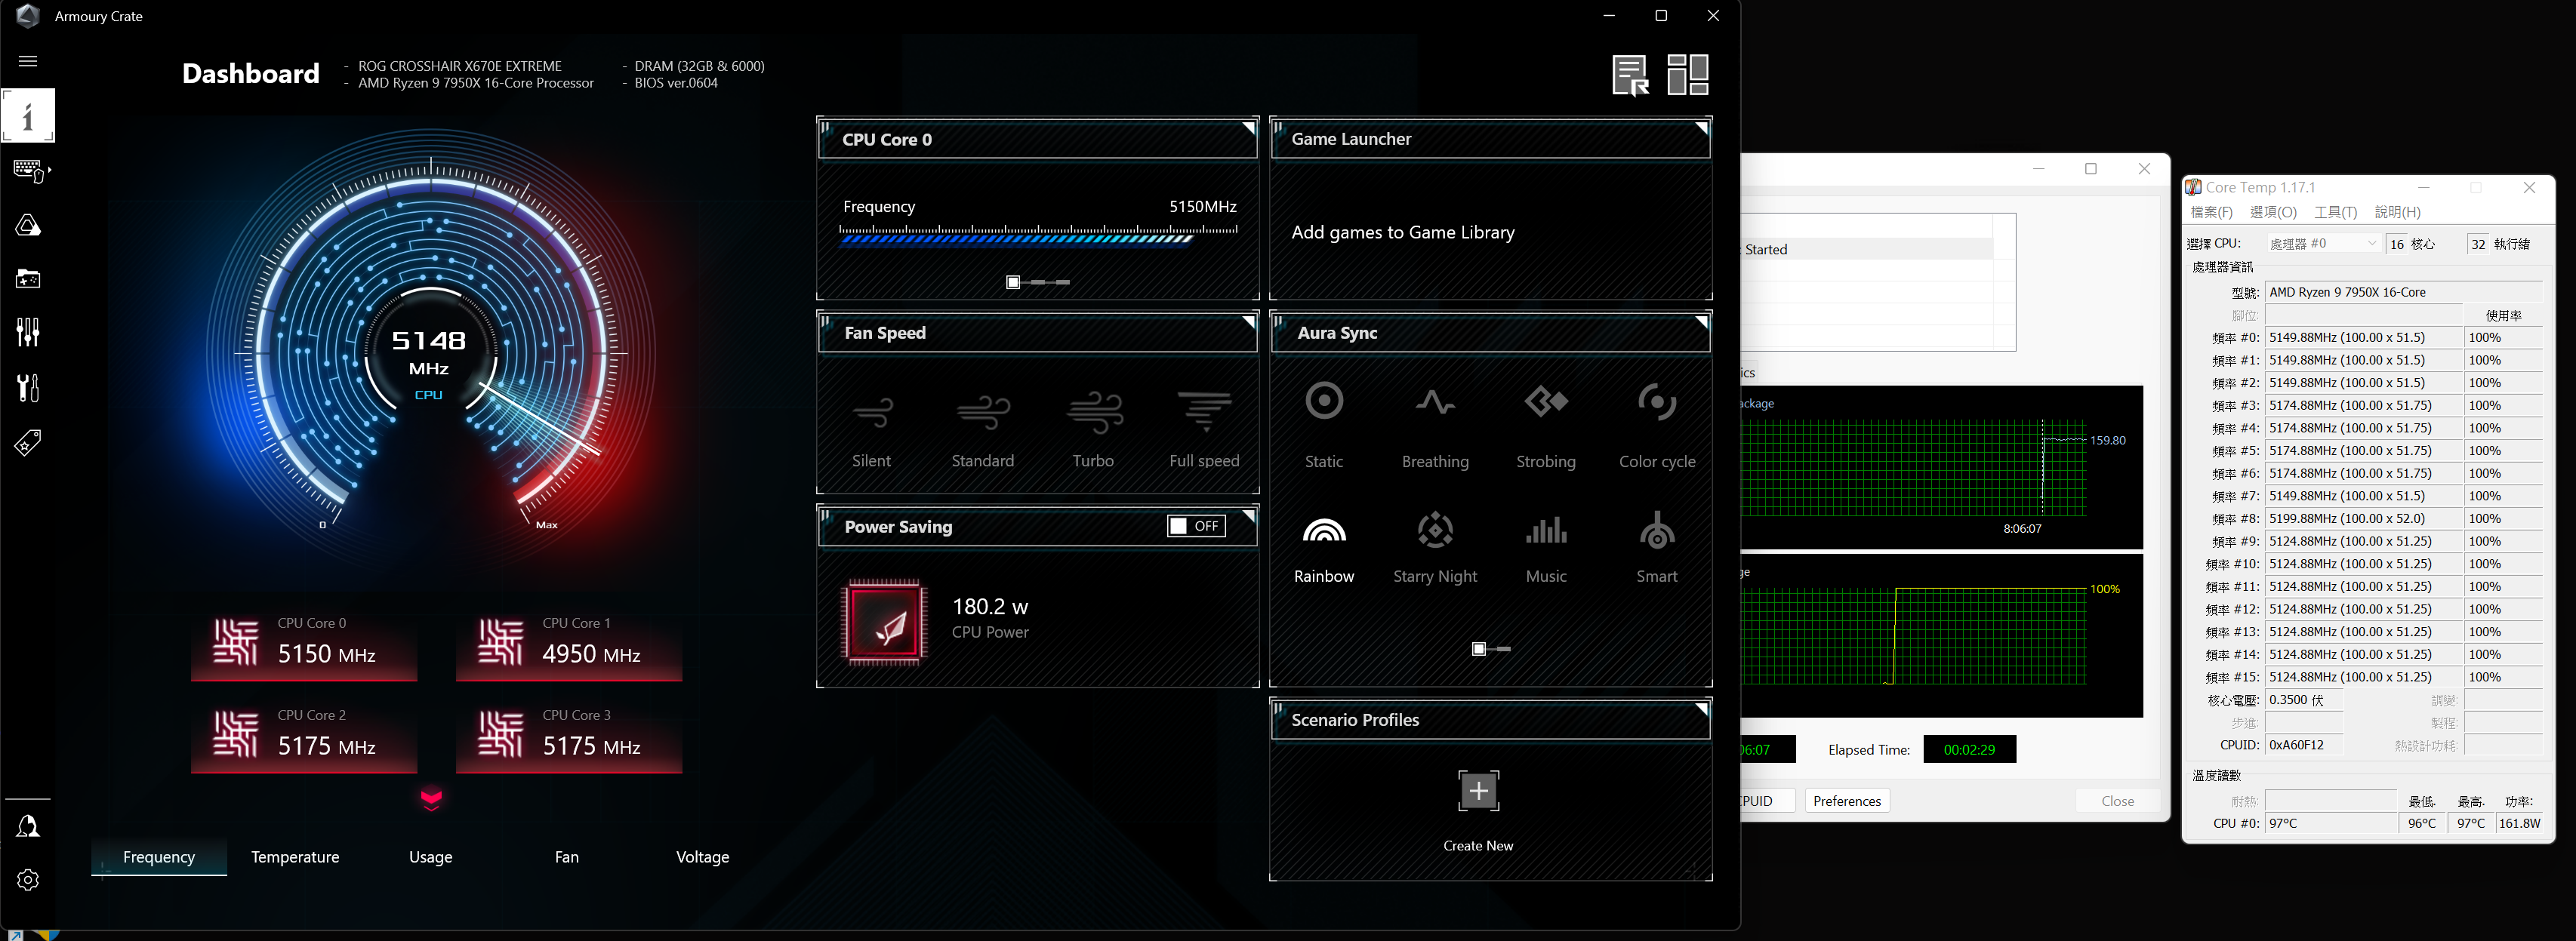Click the Aura Sync page indicator dots

point(1491,649)
